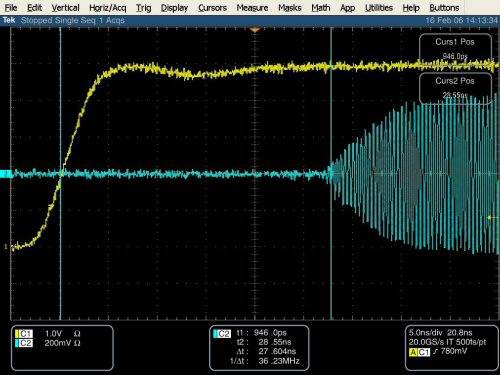Click the 't1: 946.0ps' cursor readout
500x375 pixels.
pos(261,333)
